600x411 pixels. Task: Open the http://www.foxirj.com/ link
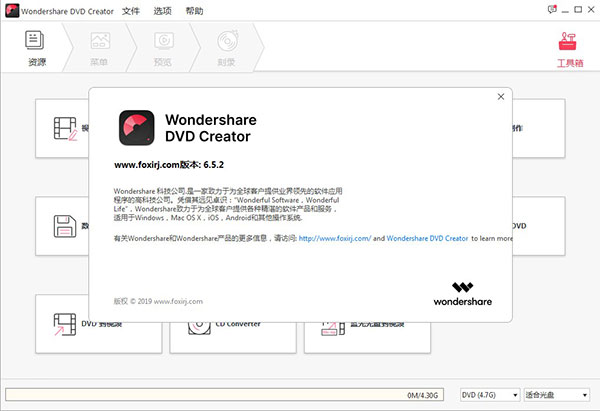pyautogui.click(x=335, y=238)
